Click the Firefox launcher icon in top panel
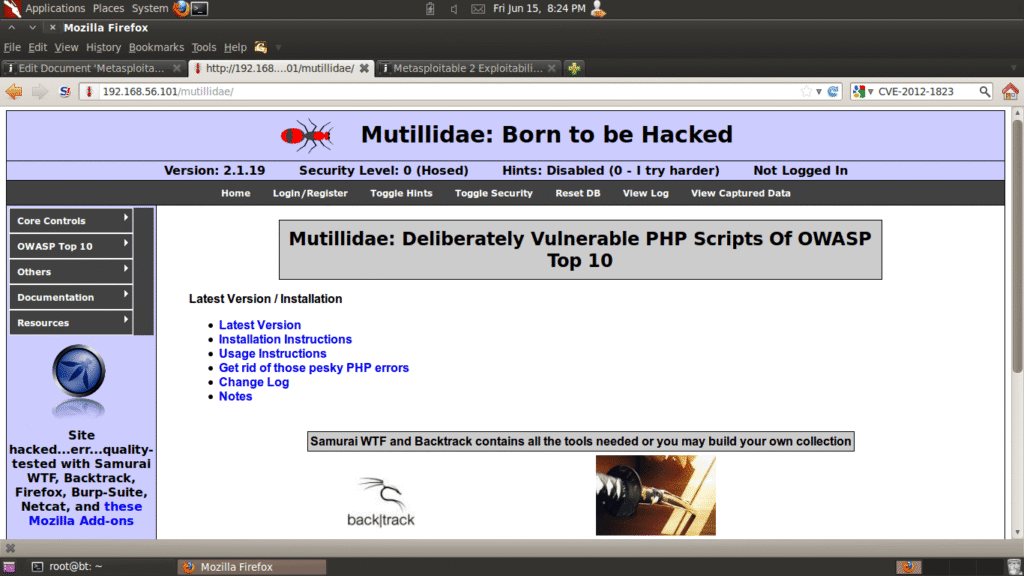Image resolution: width=1024 pixels, height=576 pixels. [x=180, y=9]
